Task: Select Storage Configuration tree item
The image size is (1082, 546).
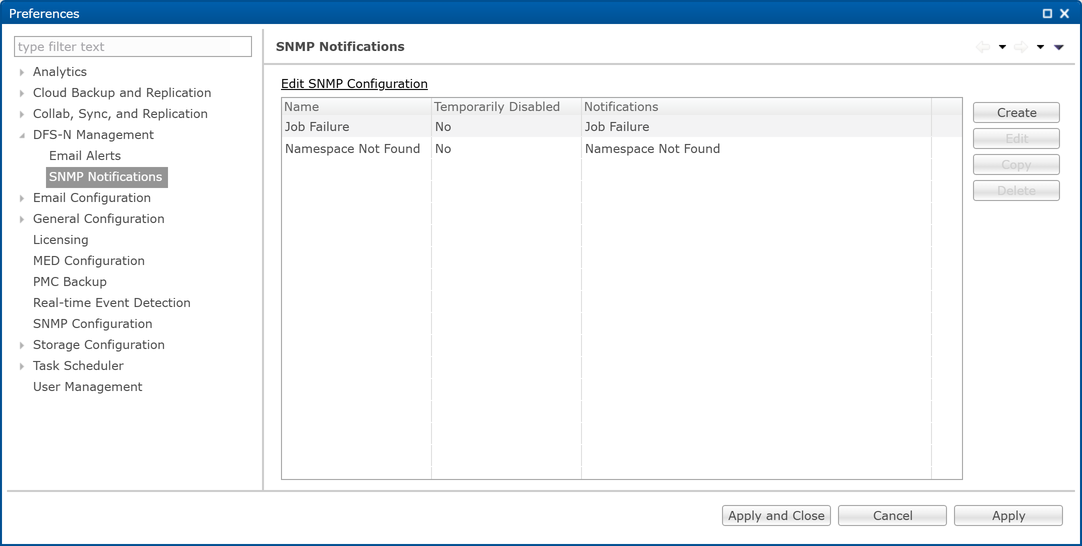Action: click(99, 344)
